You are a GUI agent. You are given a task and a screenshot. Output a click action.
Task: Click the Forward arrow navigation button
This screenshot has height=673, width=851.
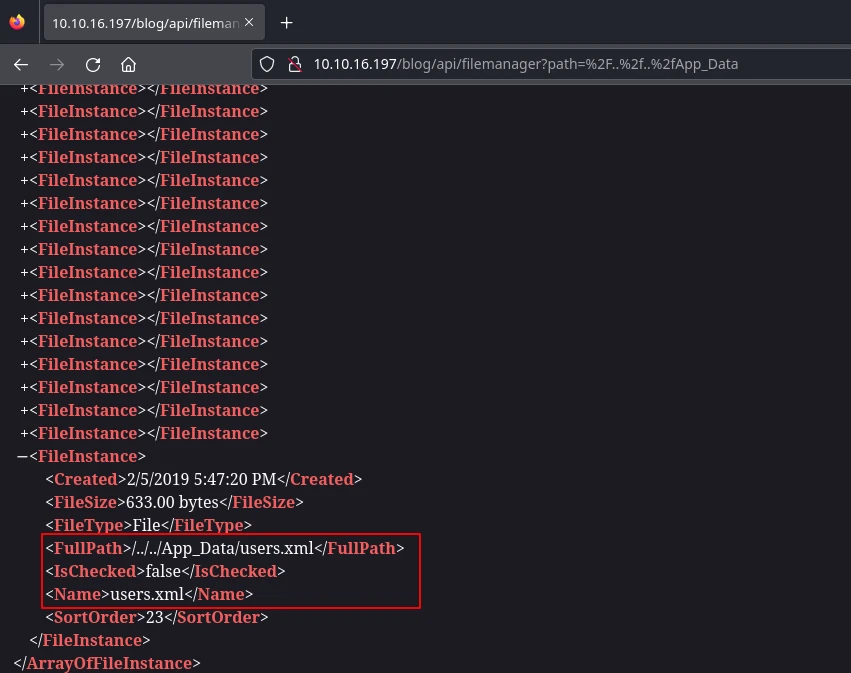[x=57, y=64]
